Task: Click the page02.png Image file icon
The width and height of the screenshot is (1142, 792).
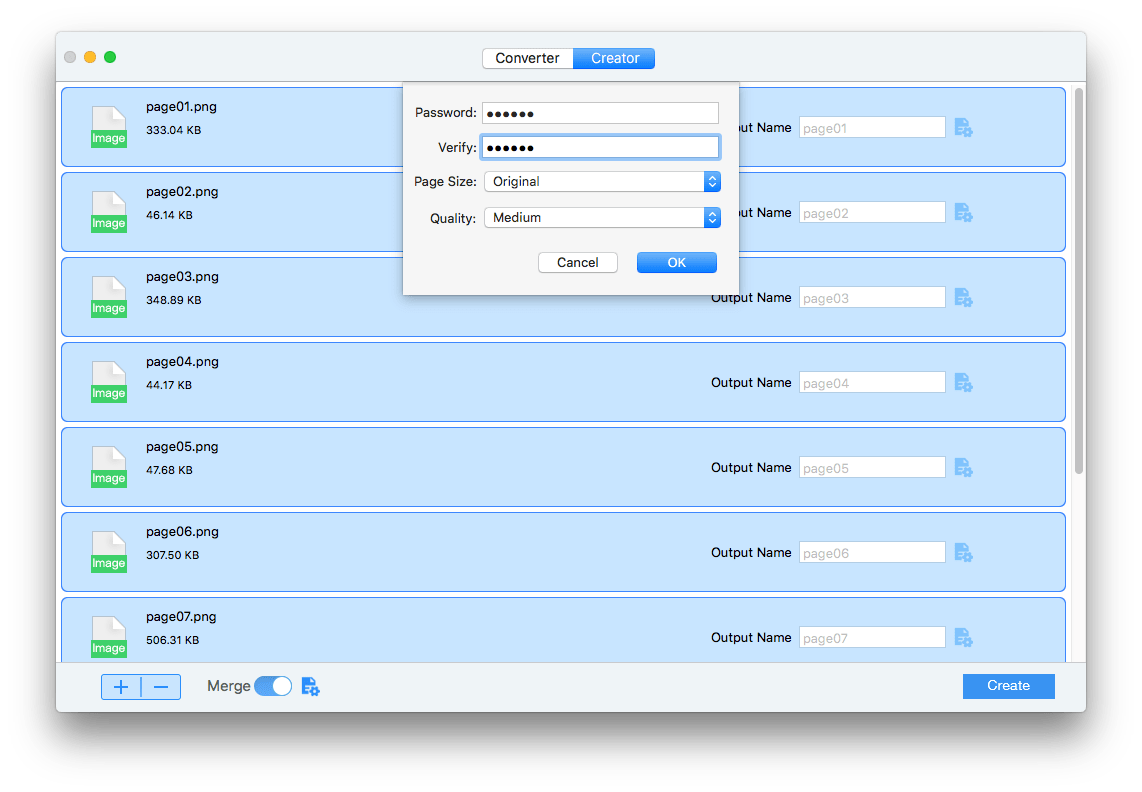Action: tap(109, 212)
